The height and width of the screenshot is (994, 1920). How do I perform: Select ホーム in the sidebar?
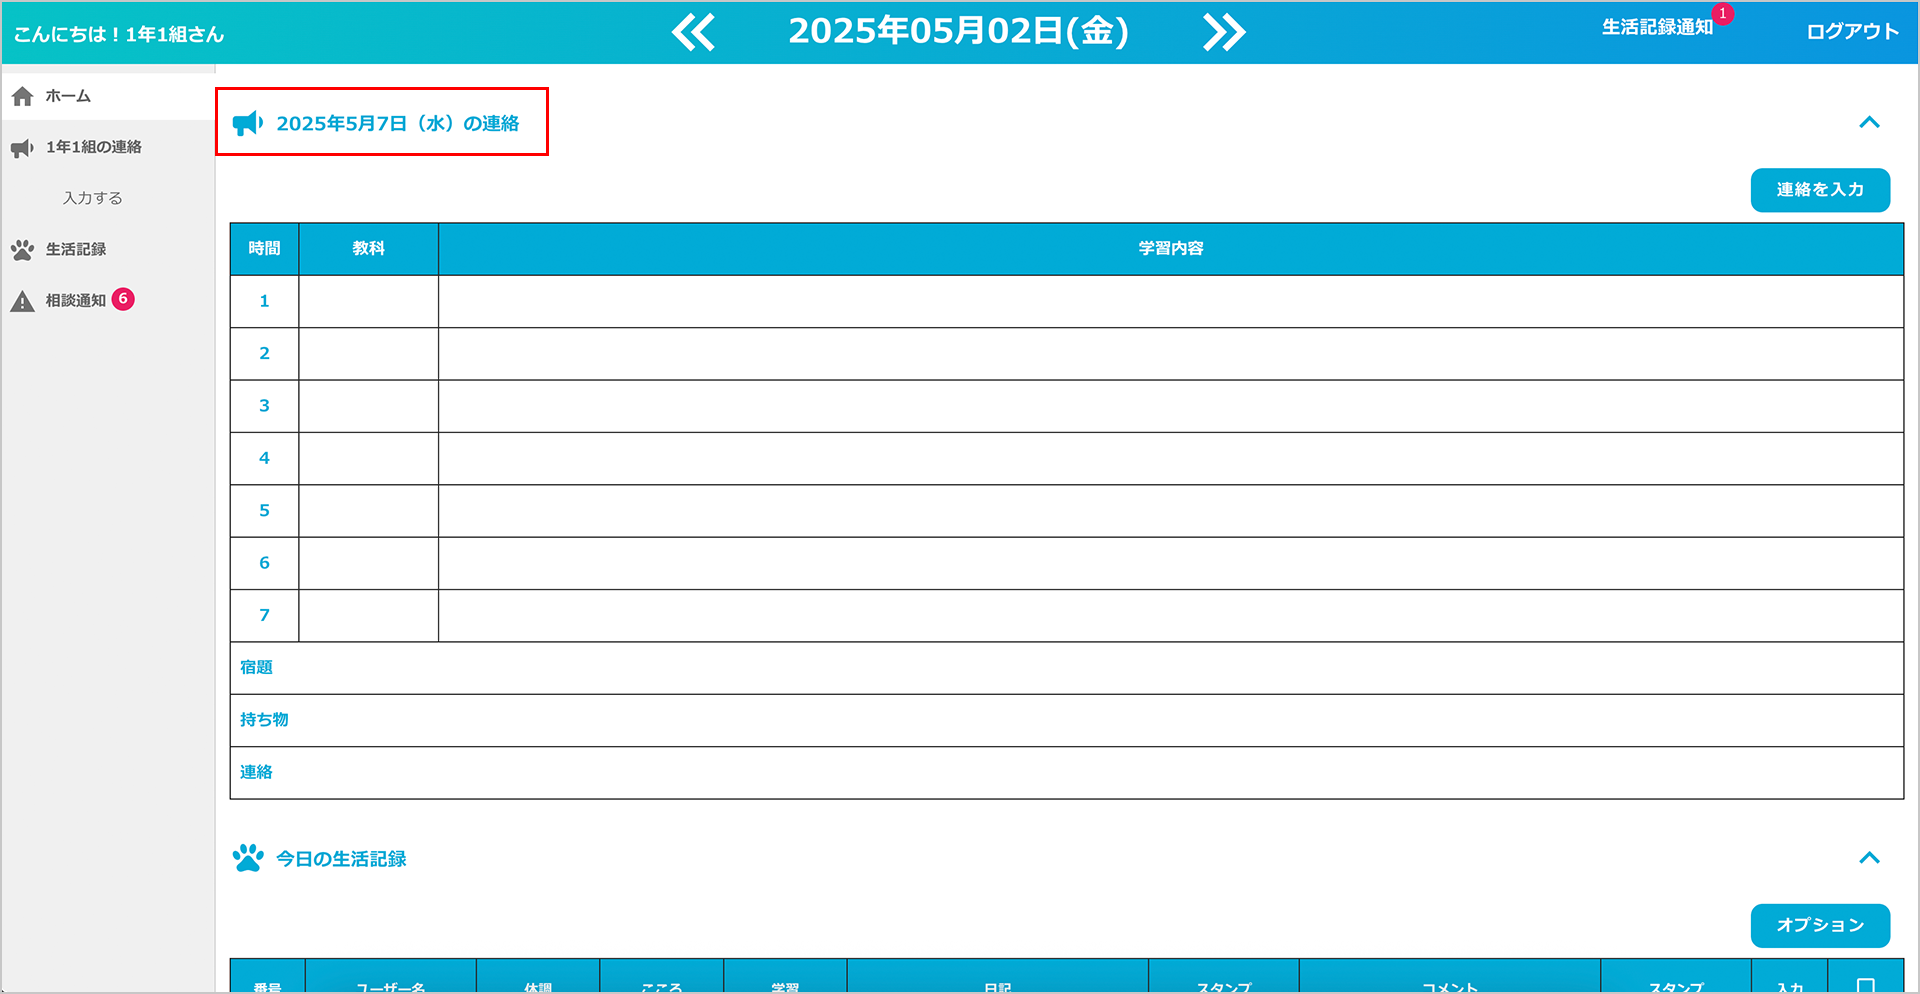tap(68, 96)
